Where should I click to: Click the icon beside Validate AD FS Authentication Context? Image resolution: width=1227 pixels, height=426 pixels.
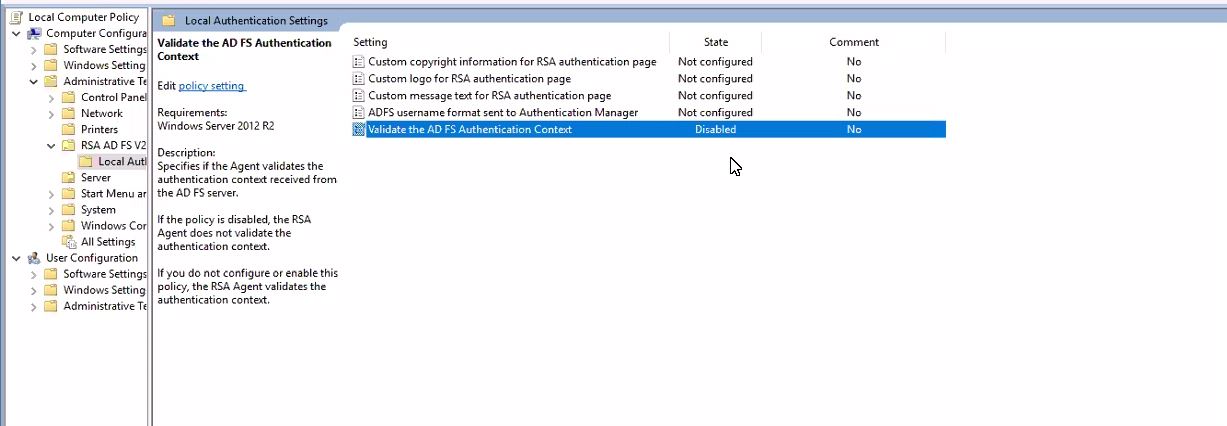359,130
